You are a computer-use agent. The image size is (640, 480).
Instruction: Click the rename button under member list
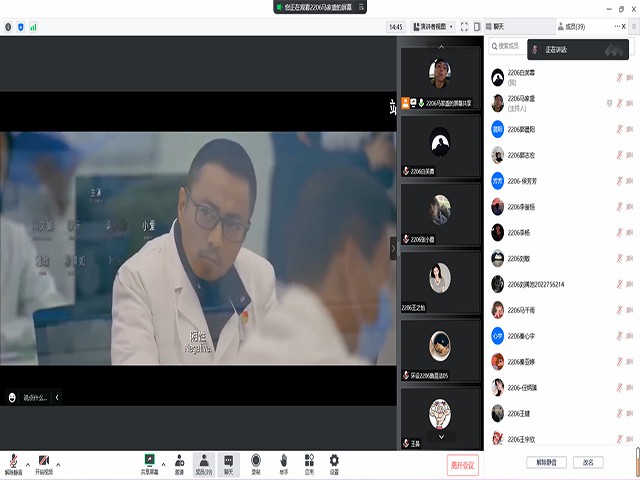coord(588,462)
